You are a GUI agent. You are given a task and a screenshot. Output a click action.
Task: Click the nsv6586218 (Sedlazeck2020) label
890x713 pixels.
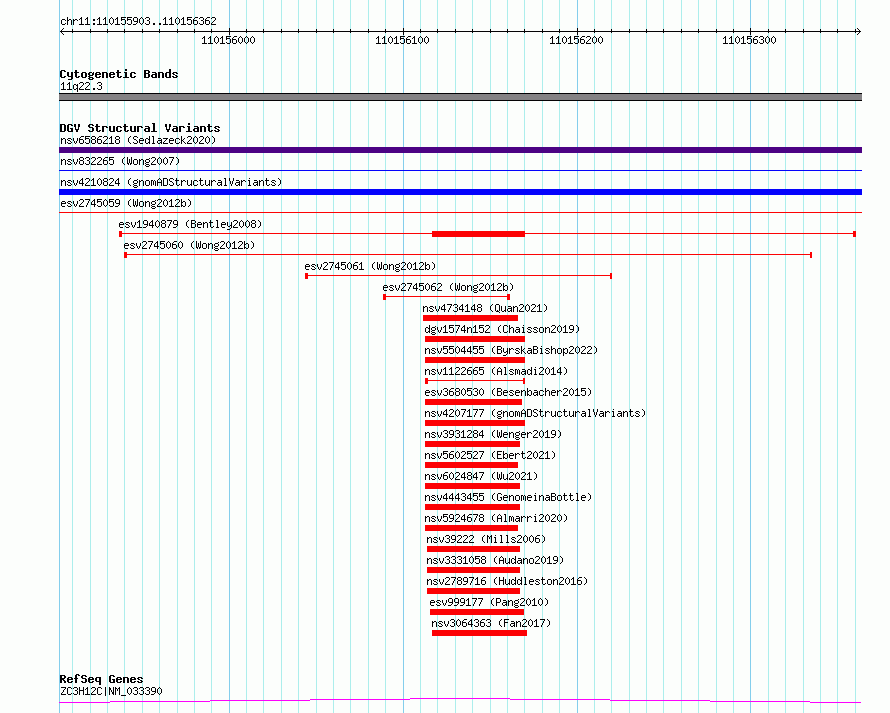(138, 140)
